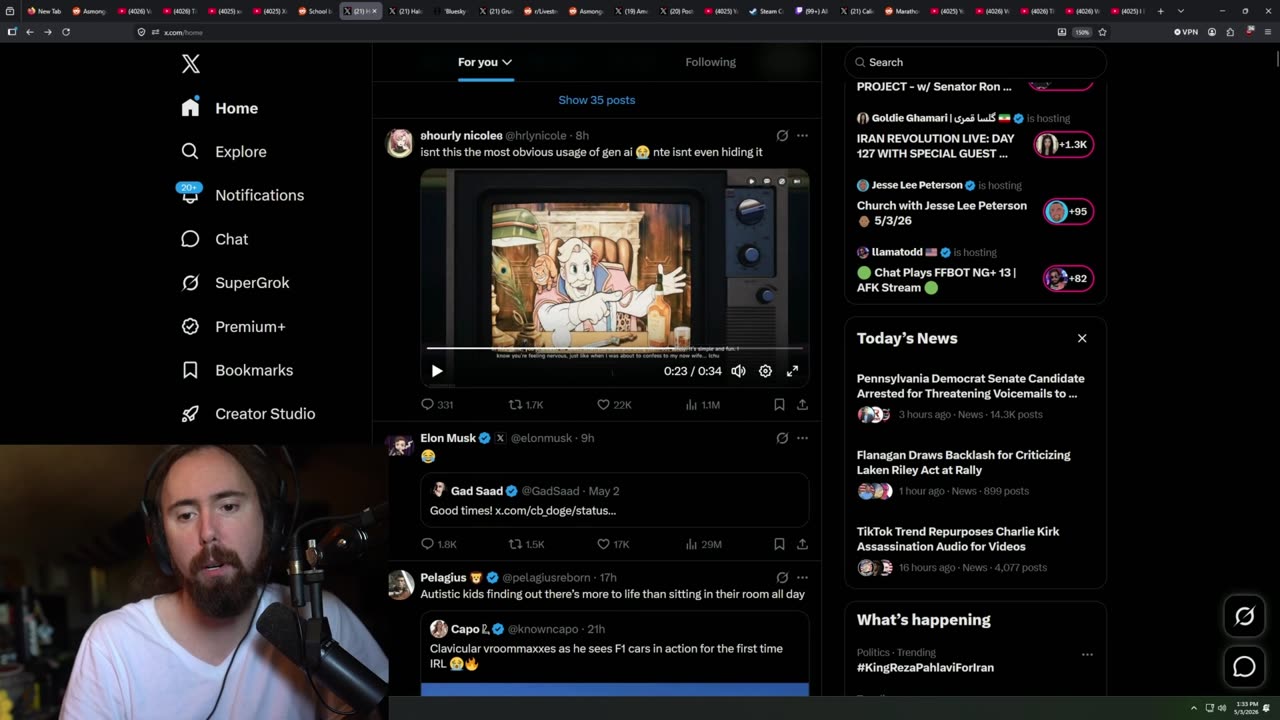Viewport: 1280px width, 720px height.
Task: Open #KingRezaPahlaviForIran trending topic
Action: [925, 668]
